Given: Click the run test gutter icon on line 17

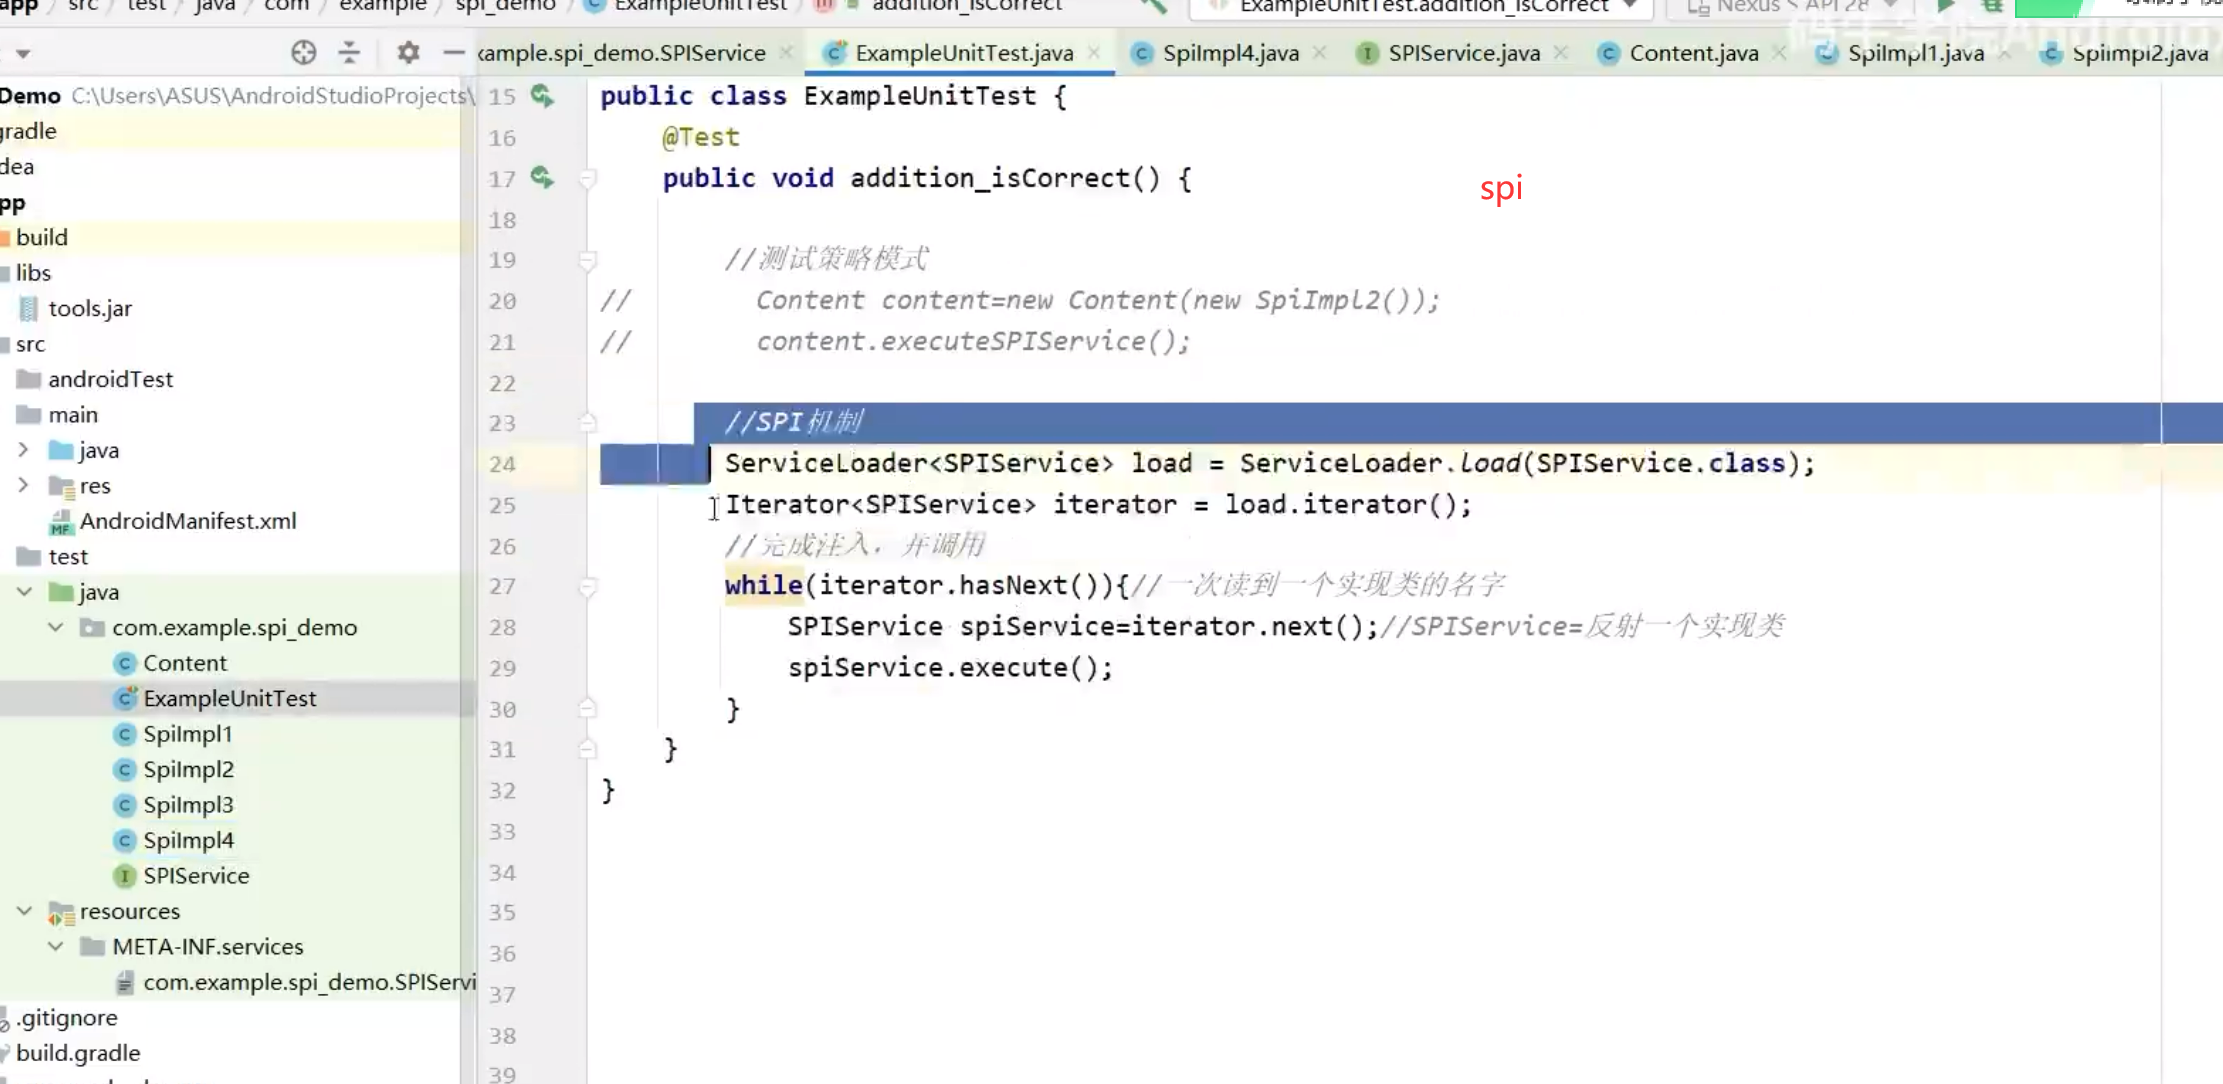Looking at the screenshot, I should (x=542, y=177).
